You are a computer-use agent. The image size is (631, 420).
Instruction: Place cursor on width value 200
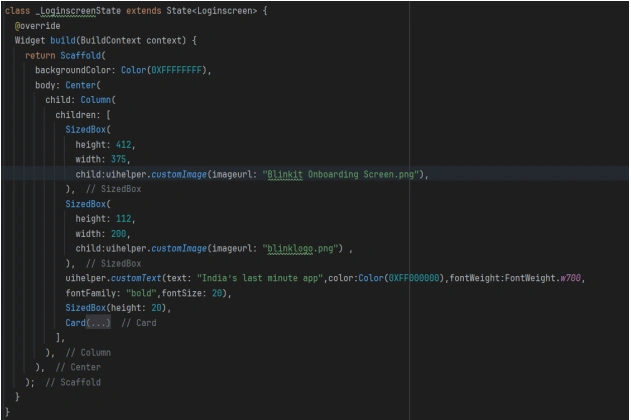coord(124,233)
